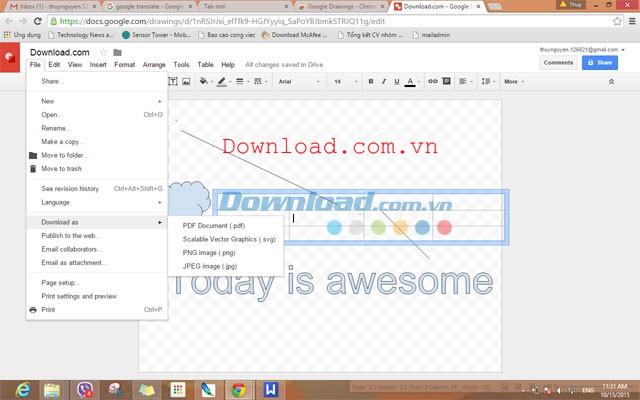Click the Comments button

(x=558, y=62)
